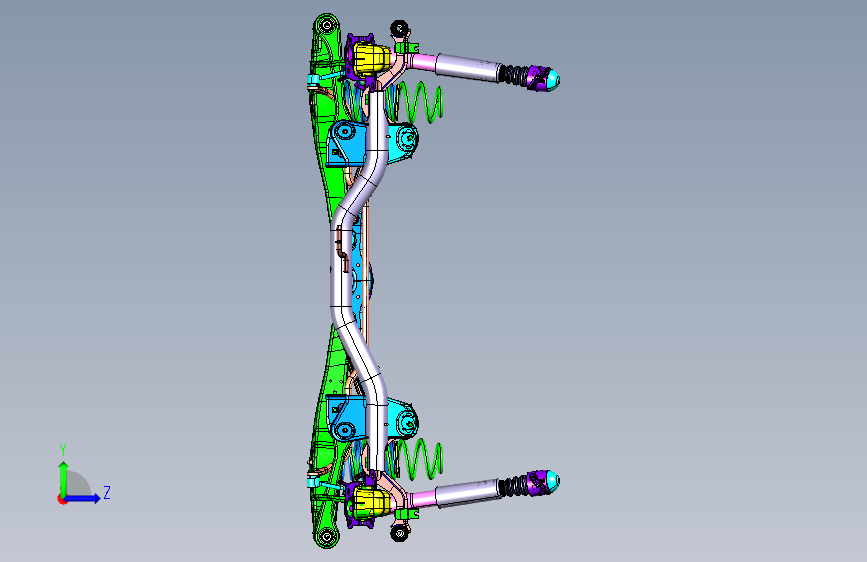The width and height of the screenshot is (867, 562).
Task: Select the cyan cap on the upper shock tip
Action: [x=552, y=79]
